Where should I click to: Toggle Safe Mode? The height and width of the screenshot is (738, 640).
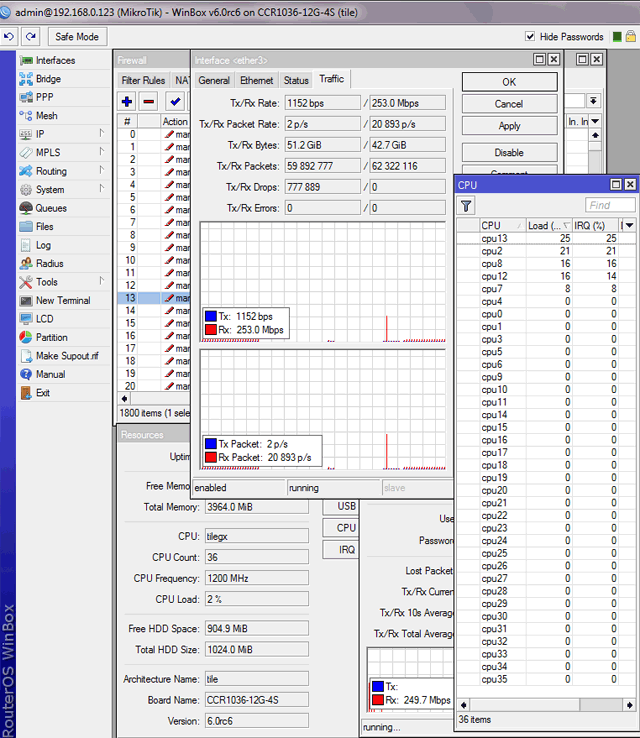pos(77,37)
